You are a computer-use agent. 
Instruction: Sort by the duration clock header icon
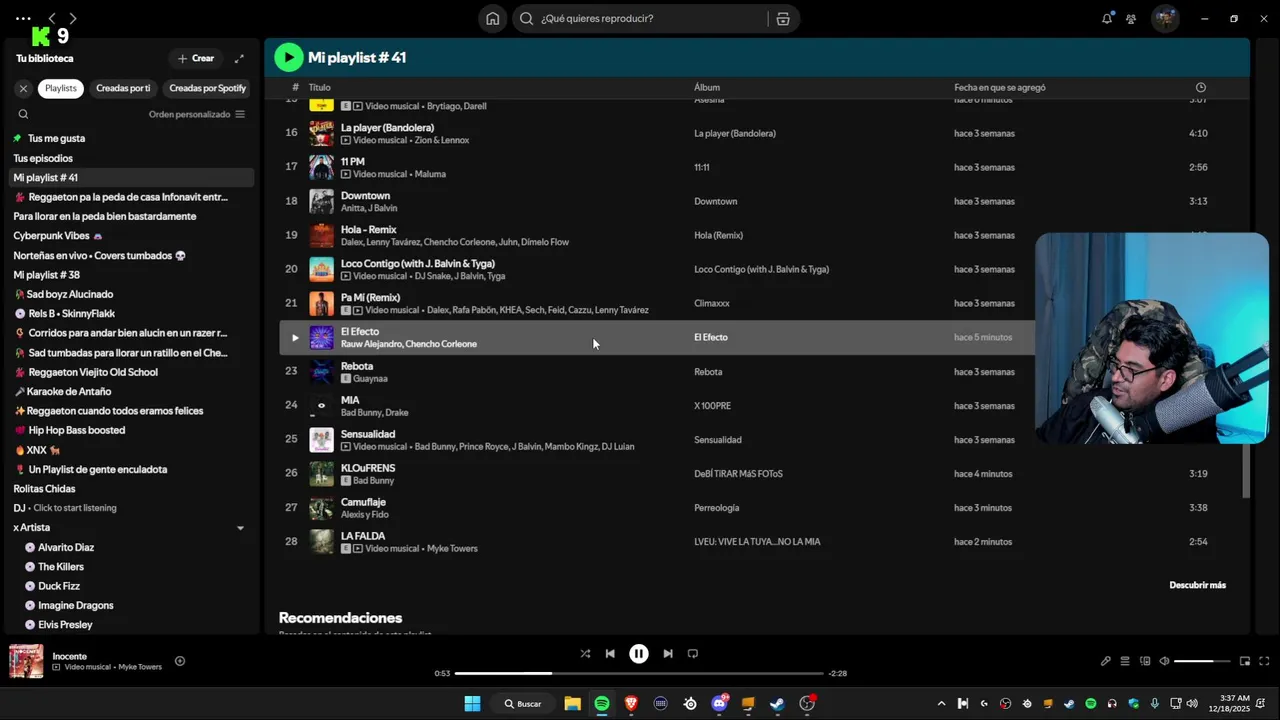click(x=1201, y=87)
